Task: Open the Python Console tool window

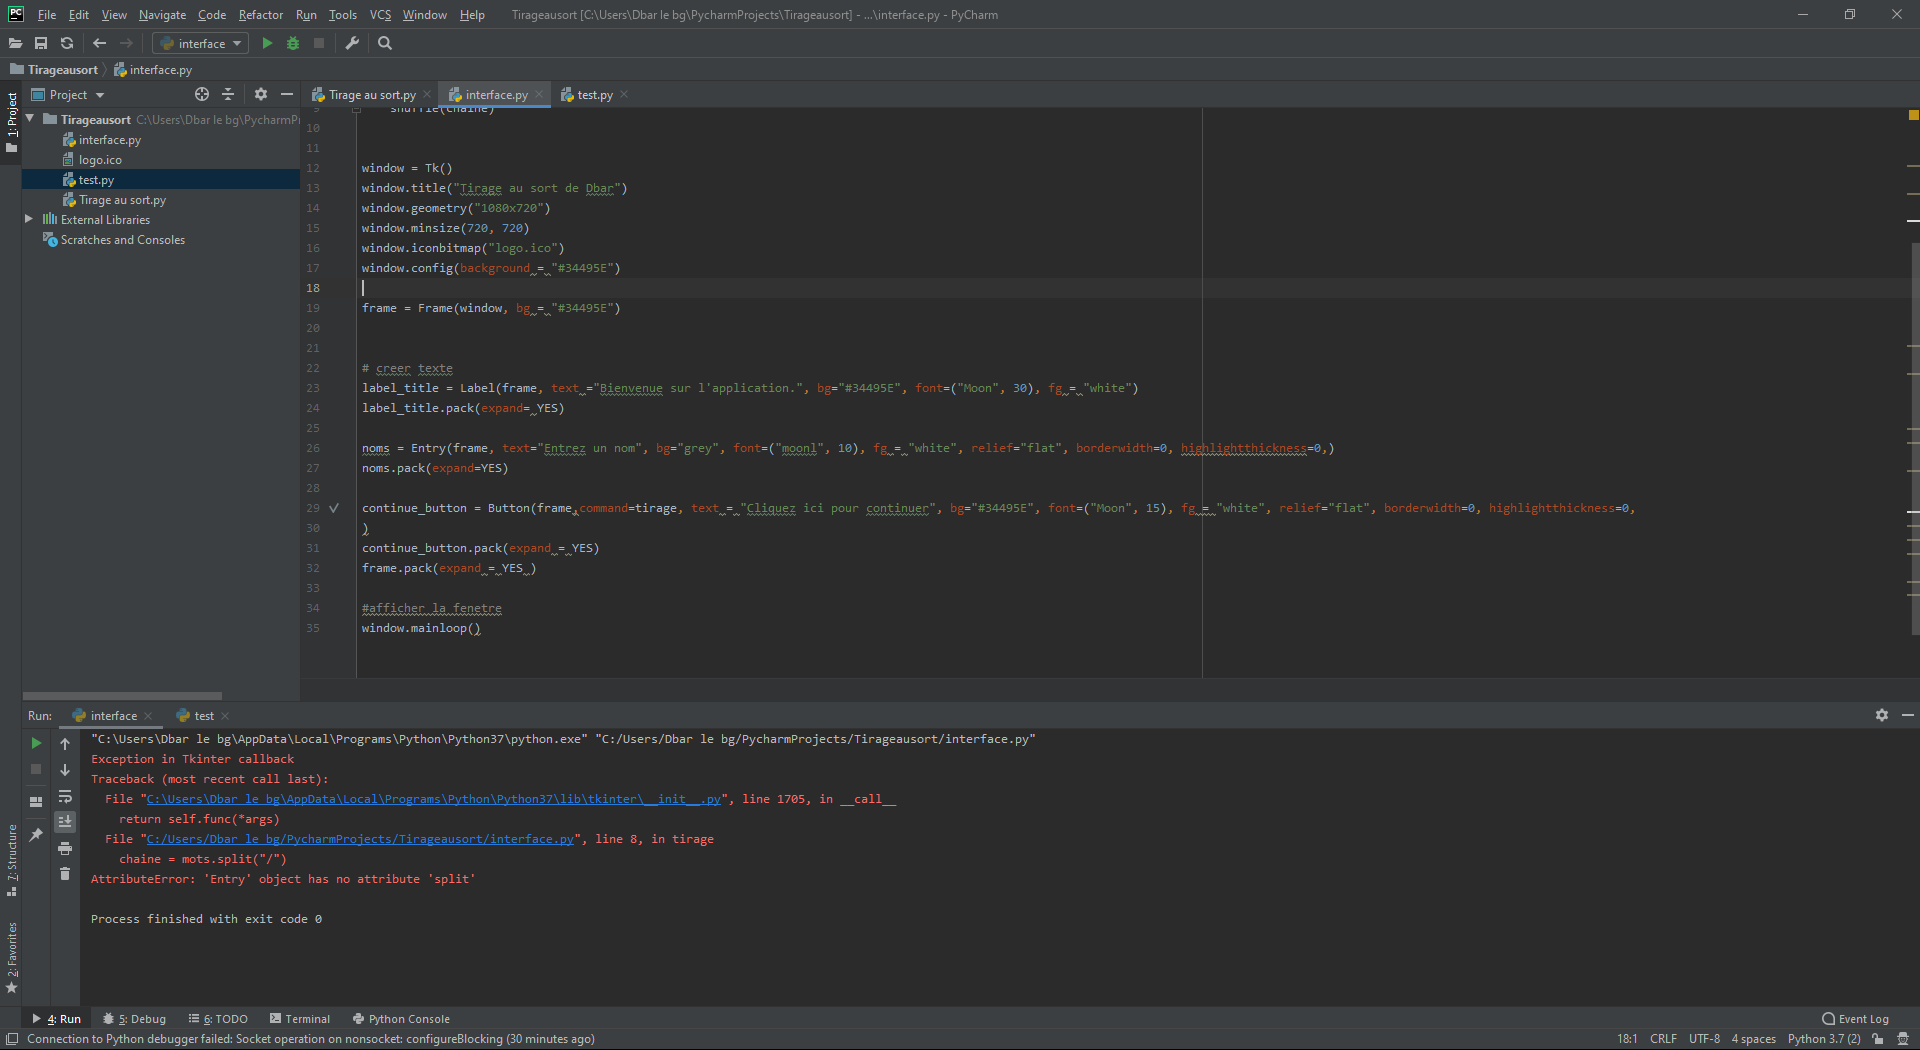Action: coord(401,1019)
